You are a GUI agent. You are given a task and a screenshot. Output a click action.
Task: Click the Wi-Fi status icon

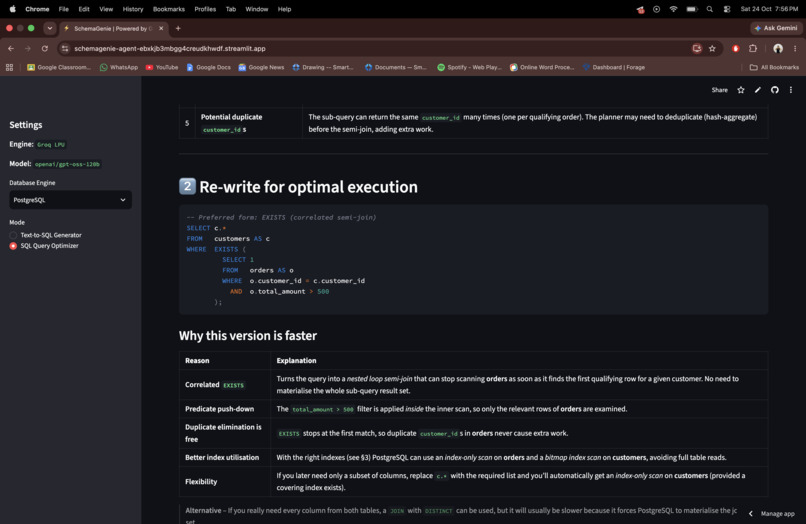coord(673,9)
